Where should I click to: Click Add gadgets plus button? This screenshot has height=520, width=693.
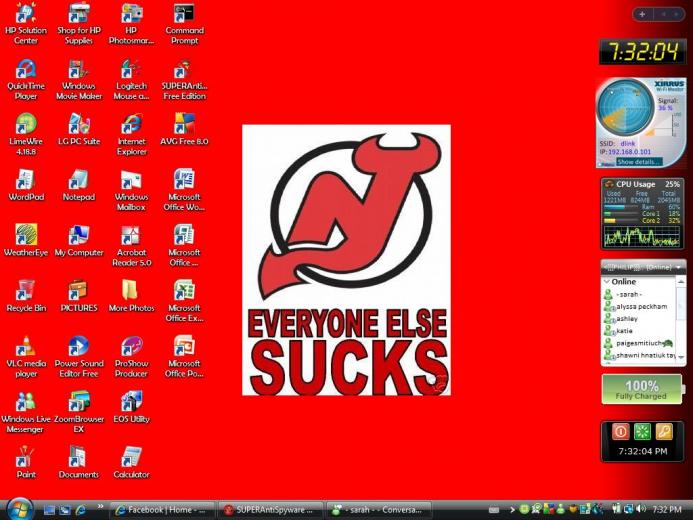[642, 14]
